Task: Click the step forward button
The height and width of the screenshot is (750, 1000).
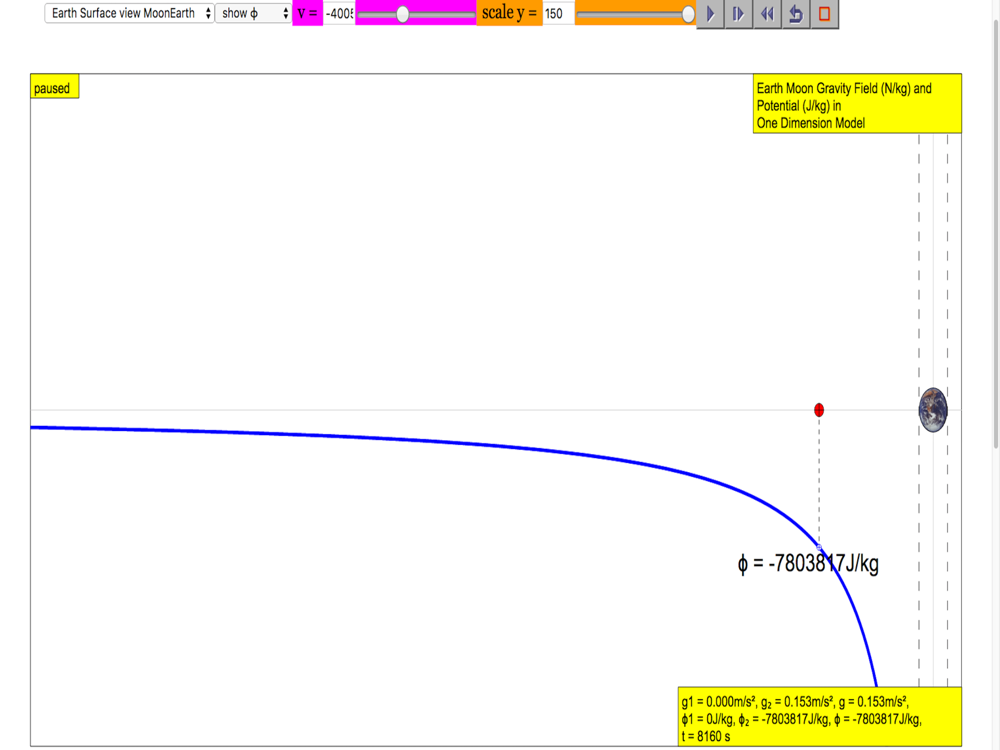Action: (x=738, y=13)
